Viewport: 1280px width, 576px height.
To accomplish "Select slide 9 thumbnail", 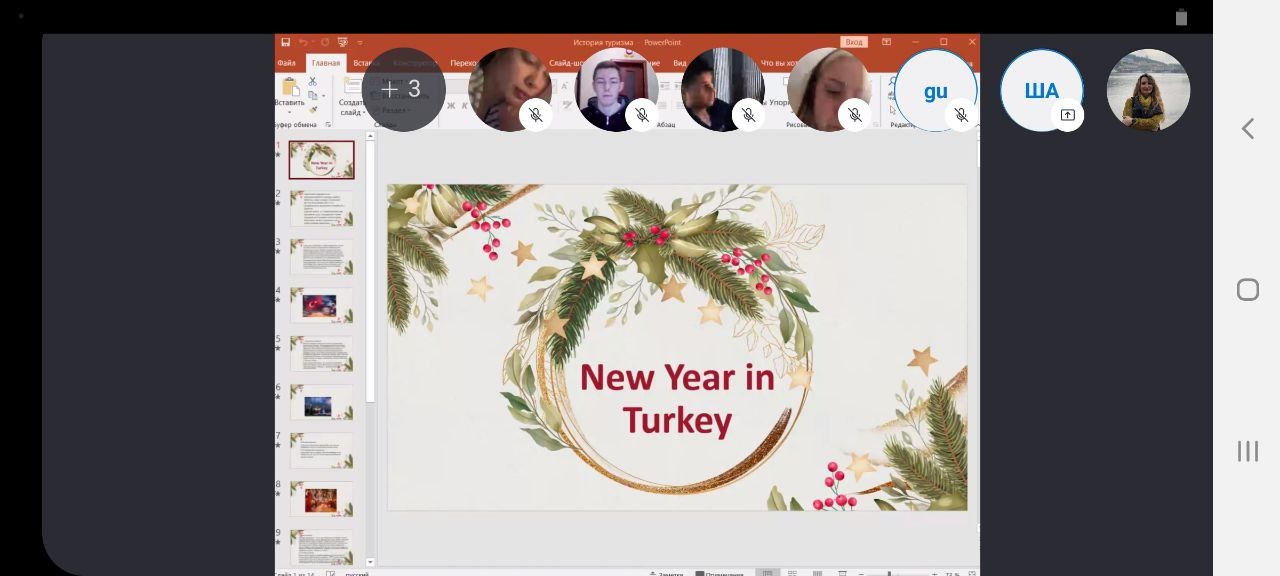I will click(322, 547).
